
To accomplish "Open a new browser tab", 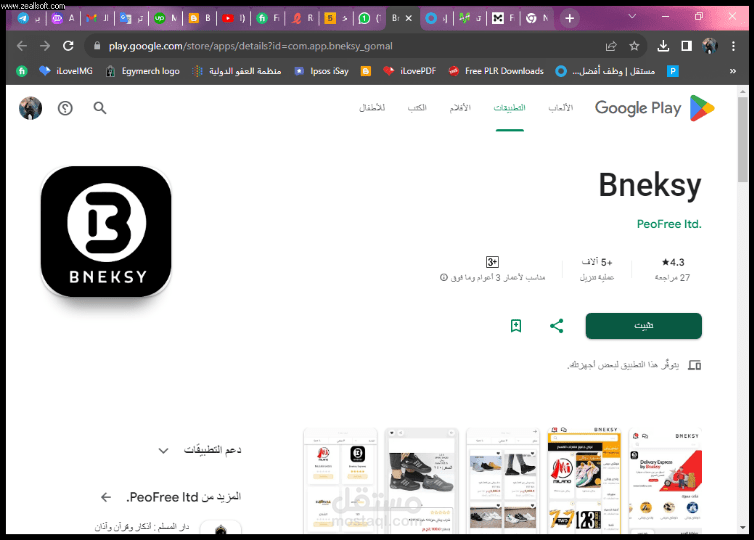I will tap(570, 18).
